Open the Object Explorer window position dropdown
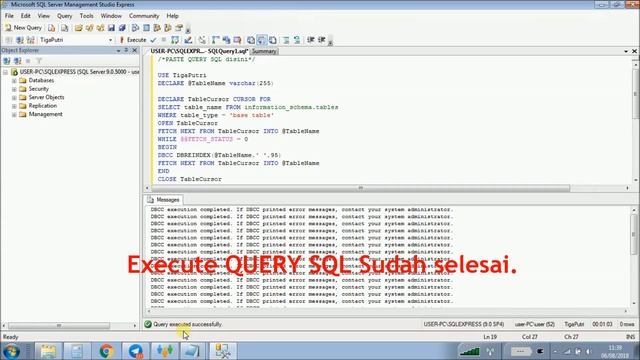Screen dimensions: 640x360 [118, 50]
